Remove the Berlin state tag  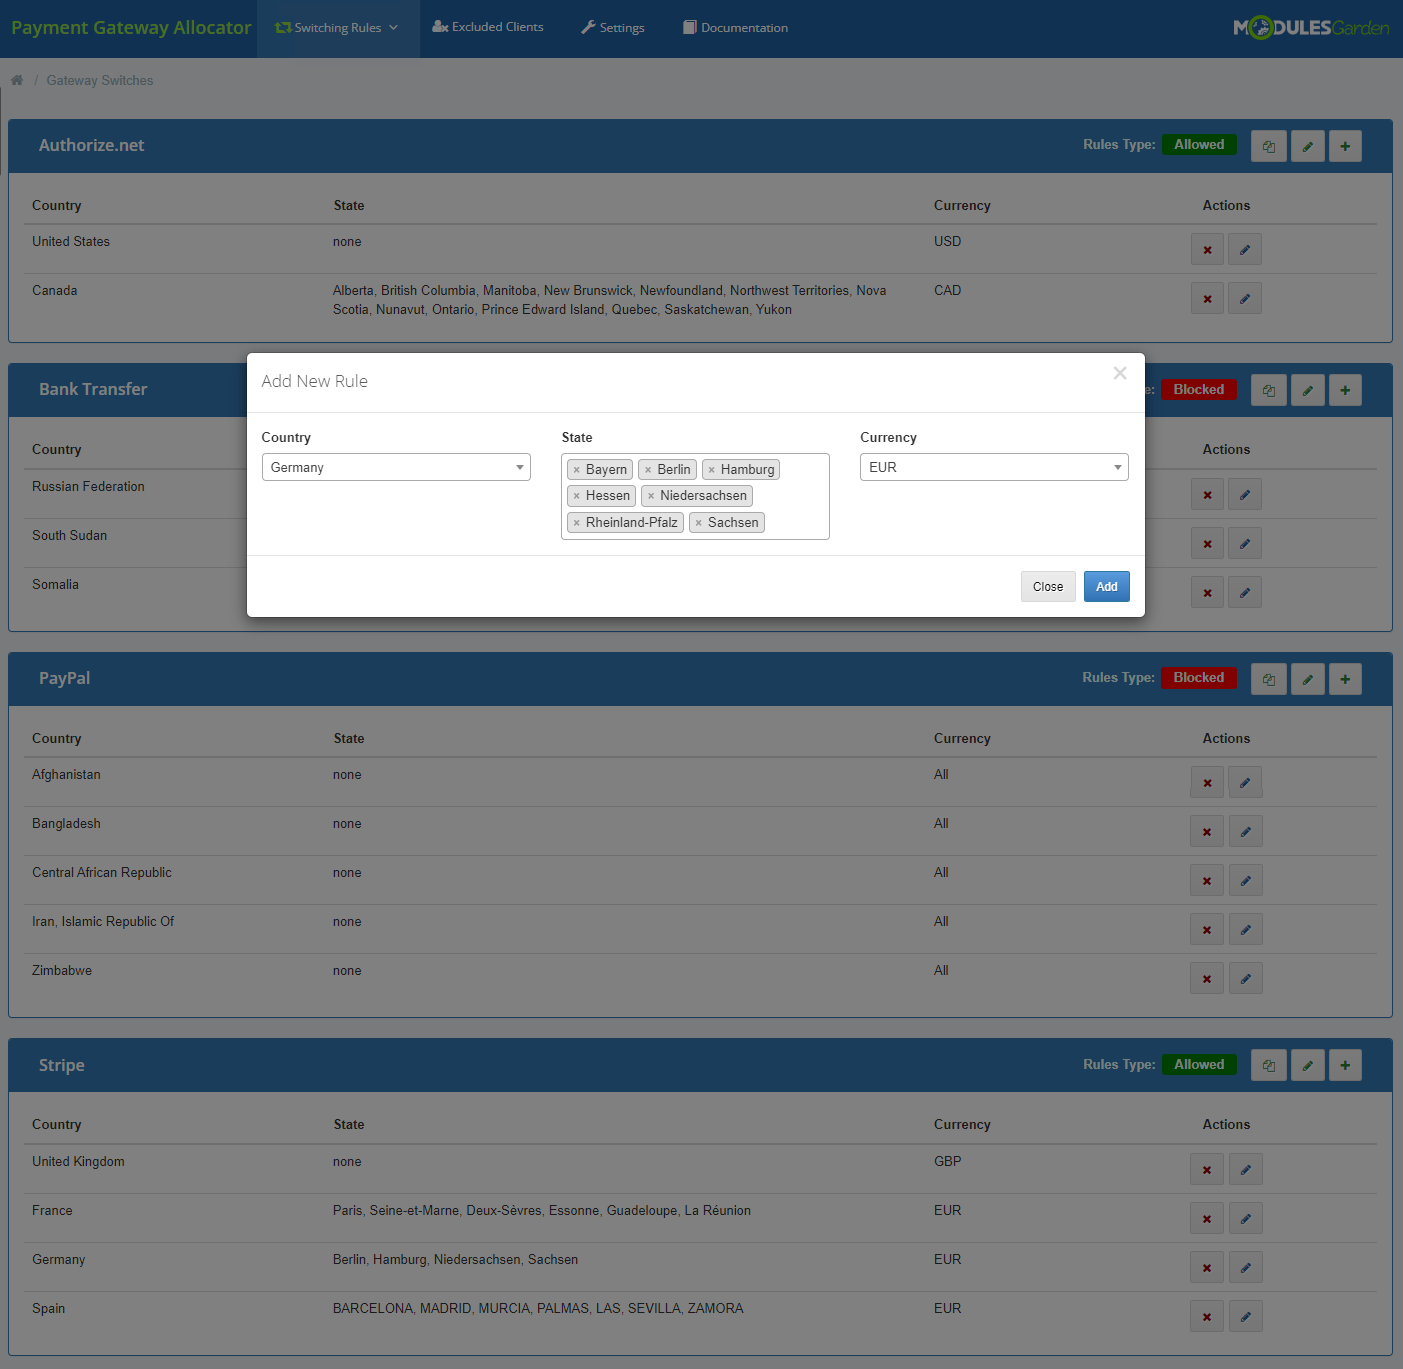(650, 469)
